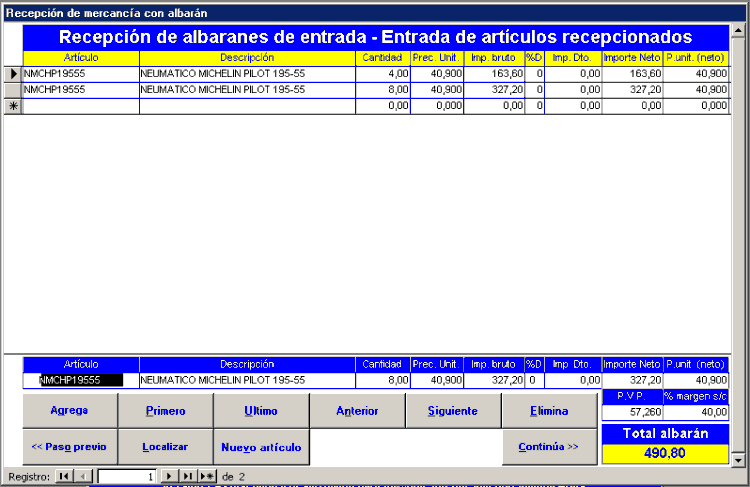Viewport: 750px width, 487px height.
Task: Open Localizar search button
Action: (165, 447)
